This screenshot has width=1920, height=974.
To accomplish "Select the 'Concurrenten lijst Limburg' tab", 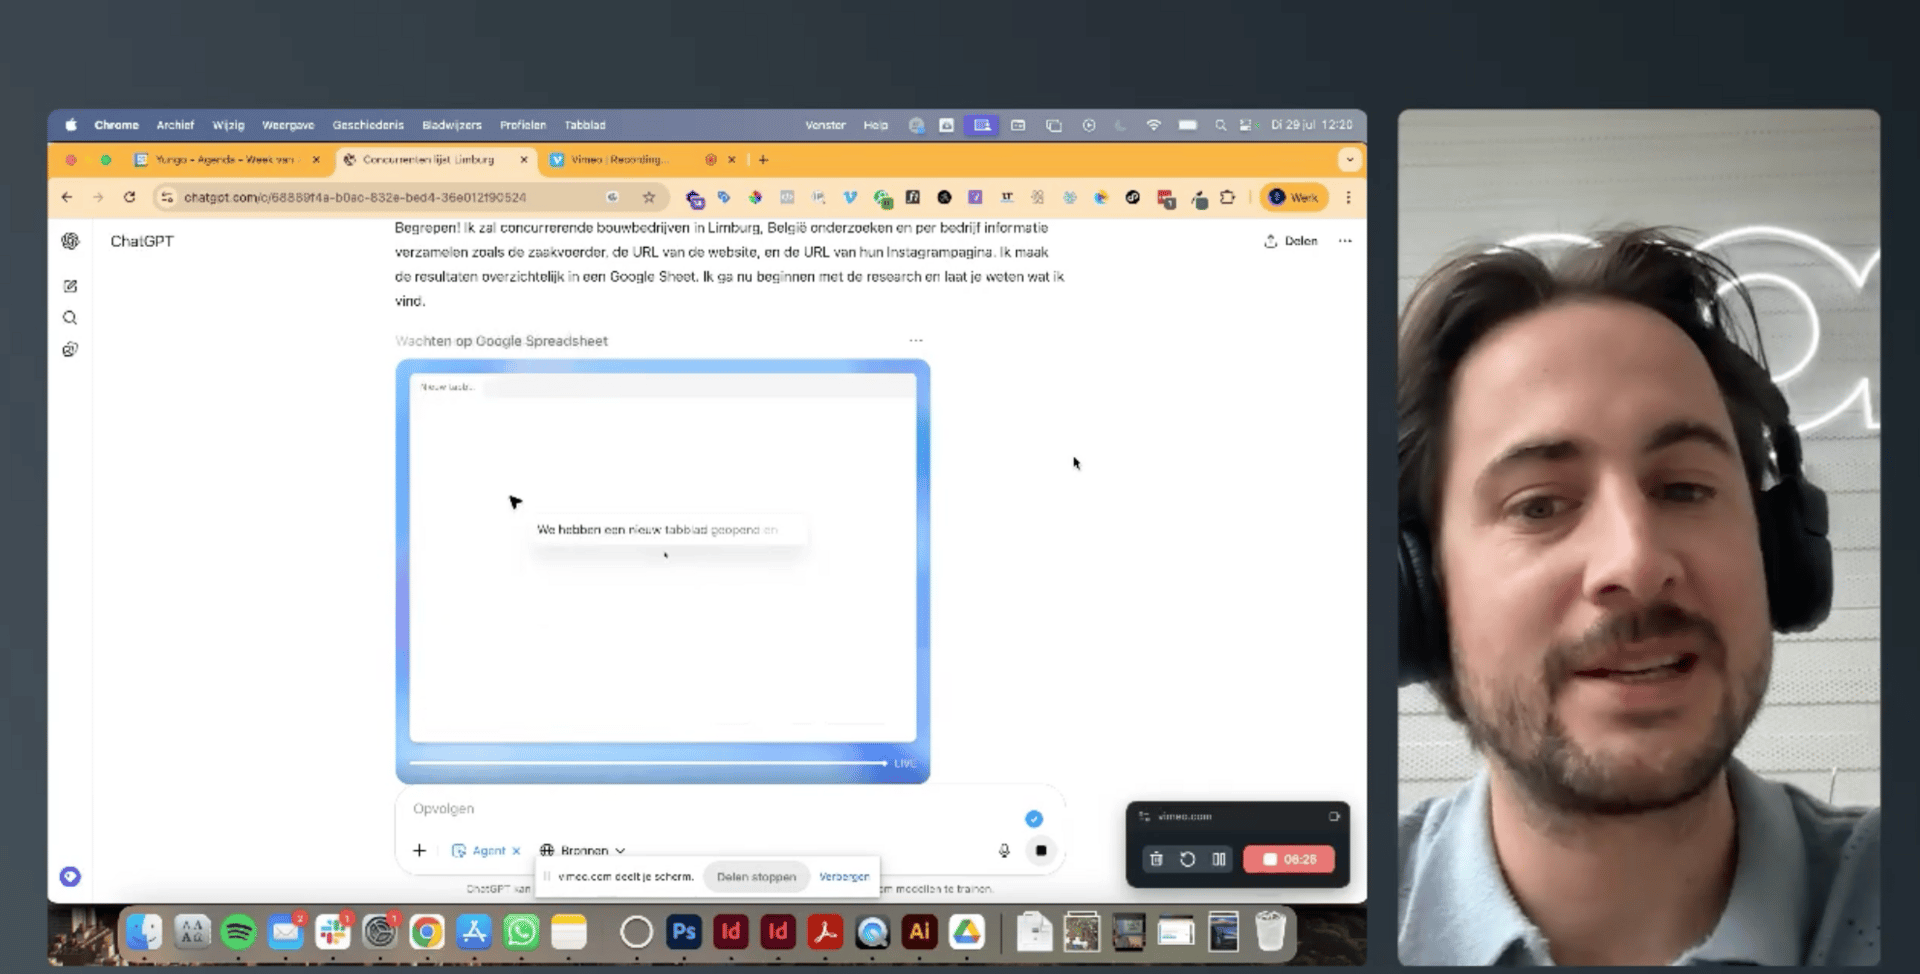I will click(x=428, y=160).
